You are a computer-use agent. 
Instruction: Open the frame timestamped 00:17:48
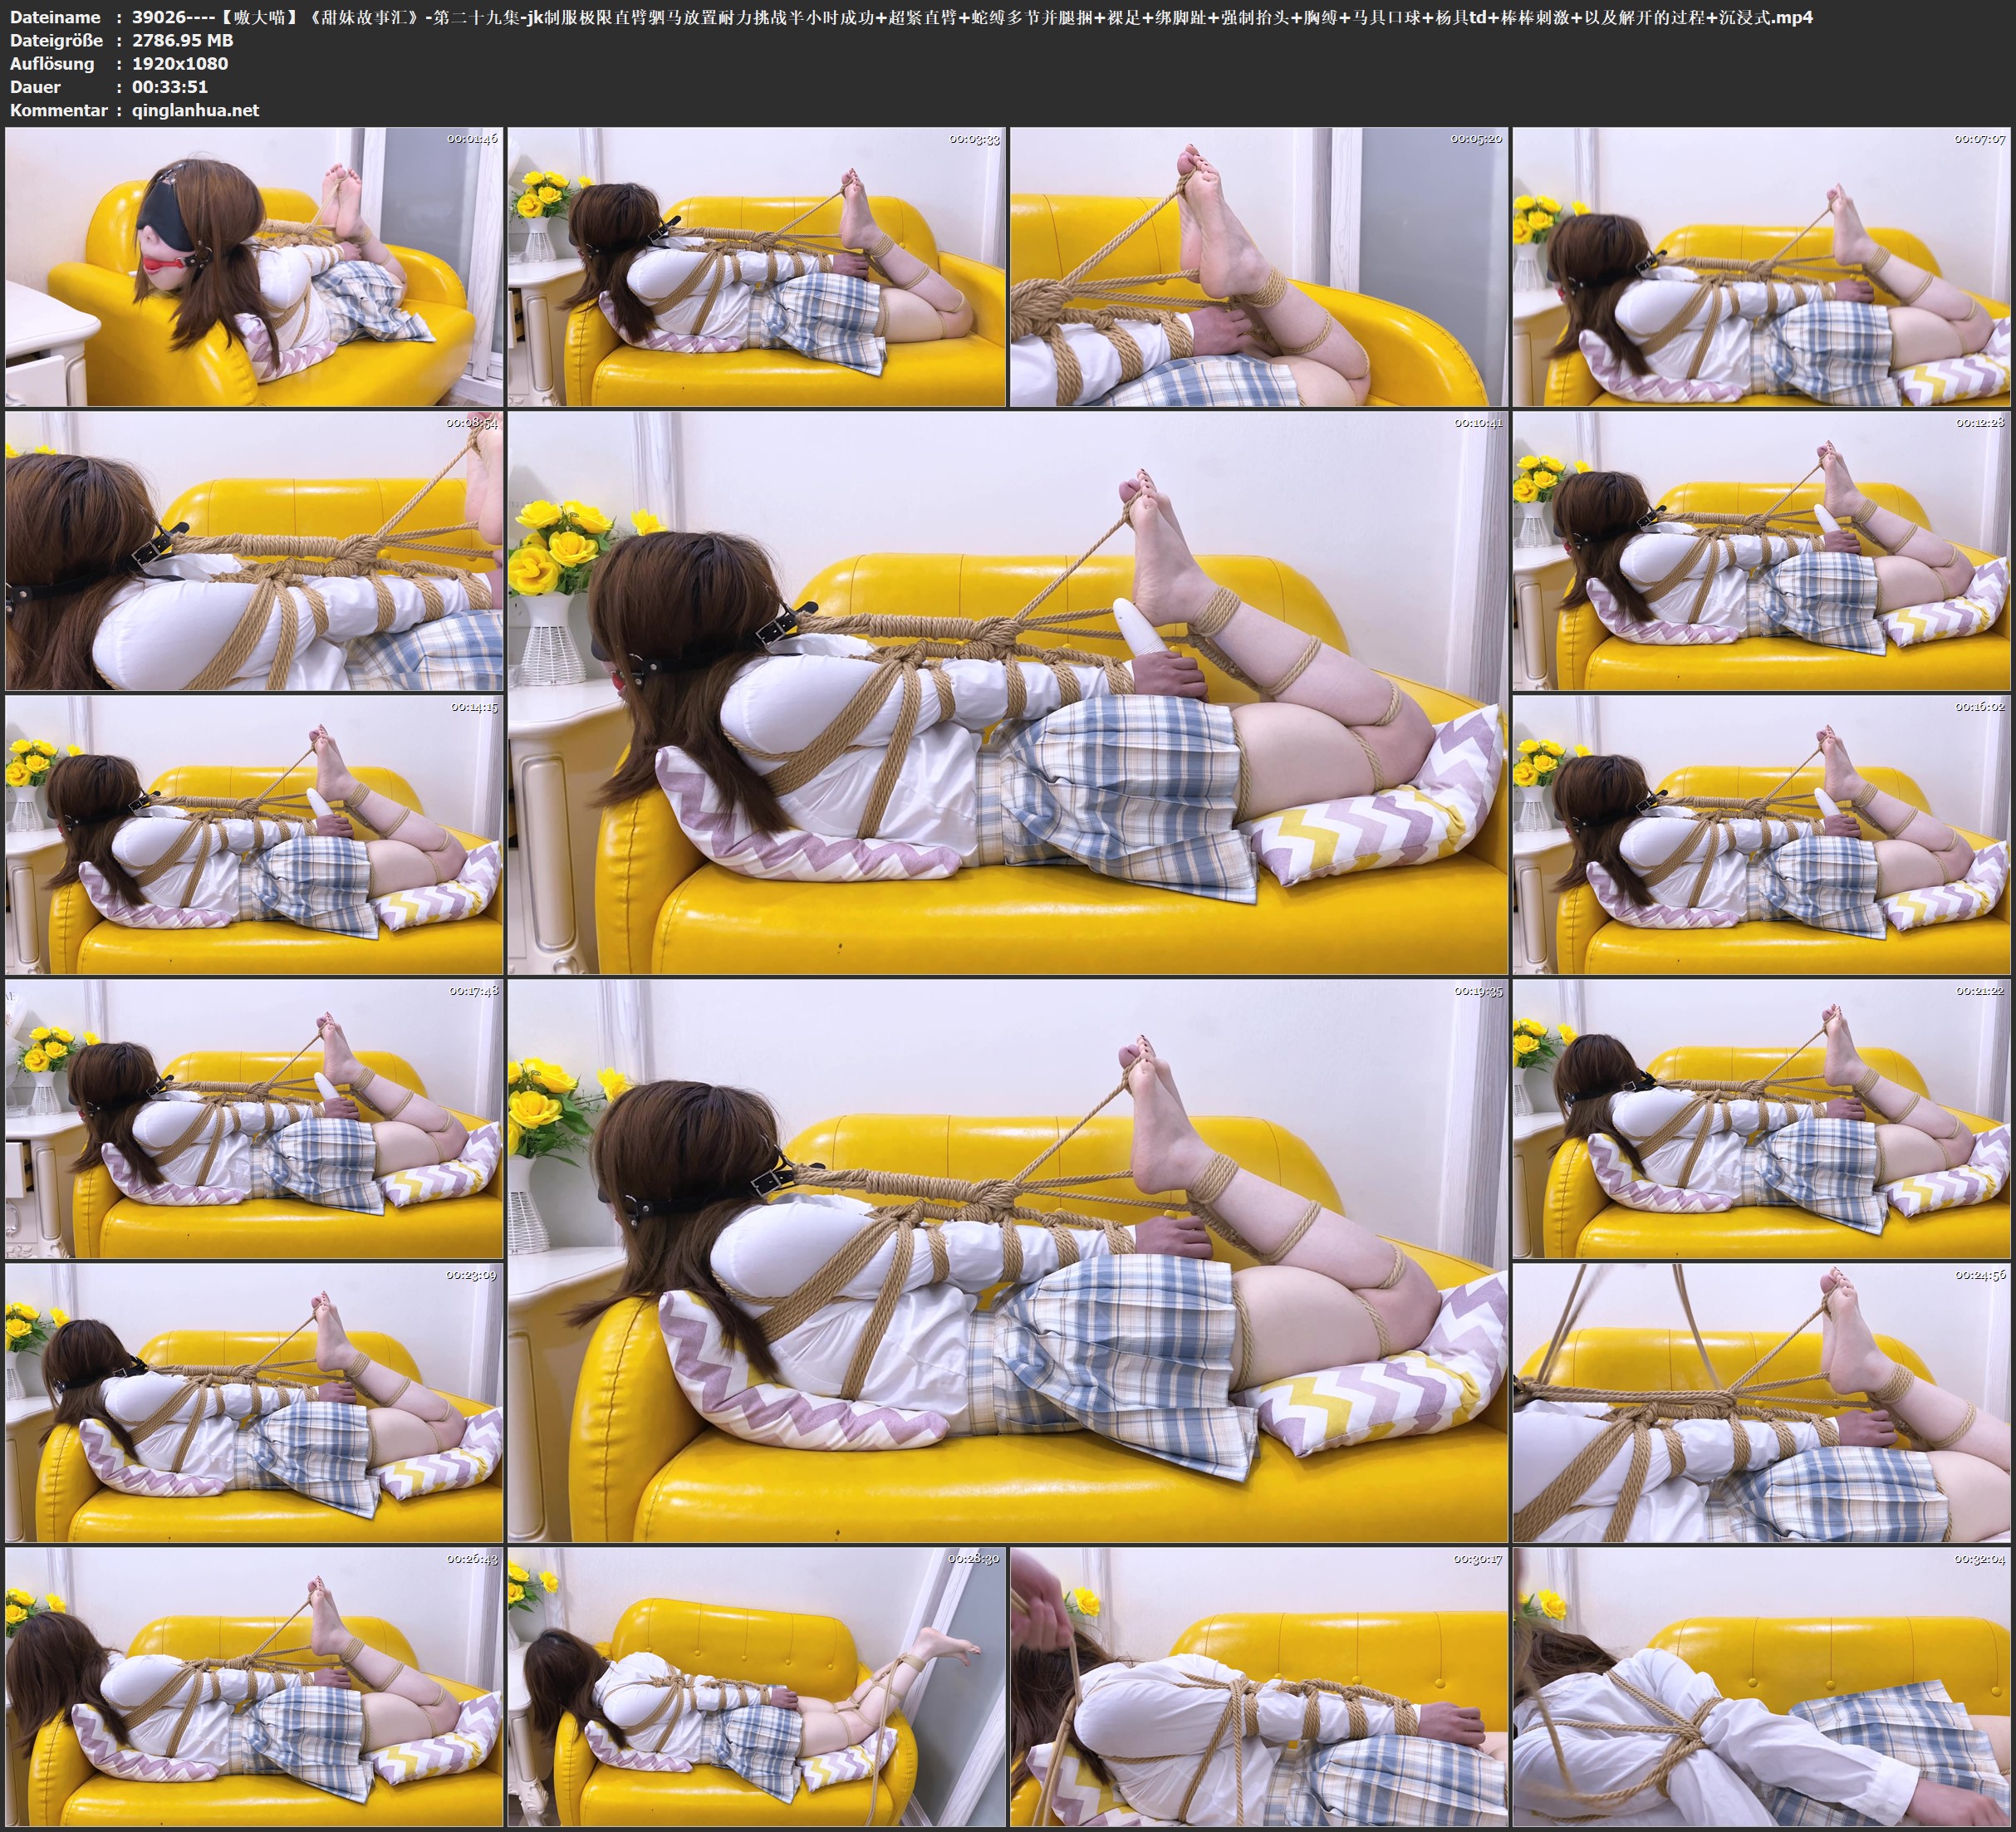point(254,1119)
